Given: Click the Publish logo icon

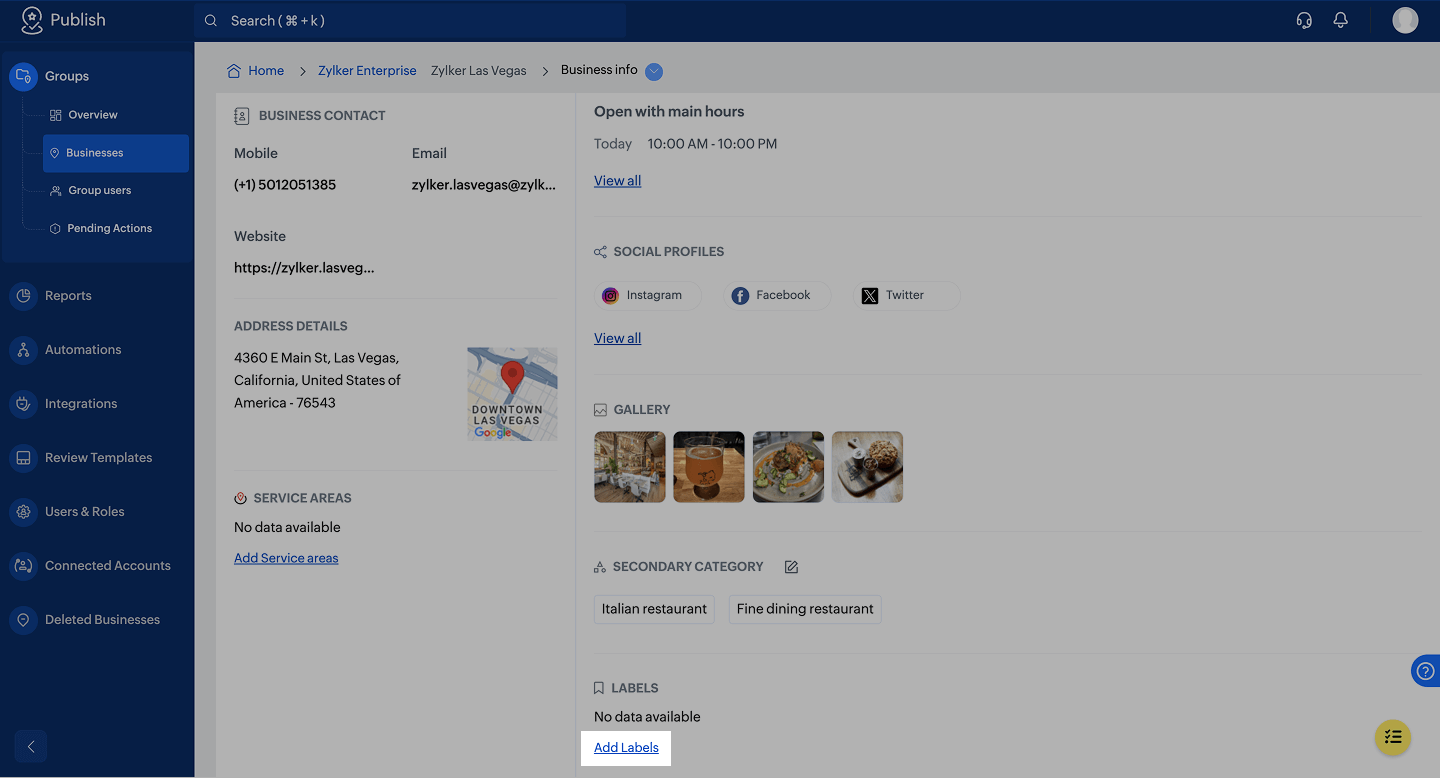Looking at the screenshot, I should 32,20.
